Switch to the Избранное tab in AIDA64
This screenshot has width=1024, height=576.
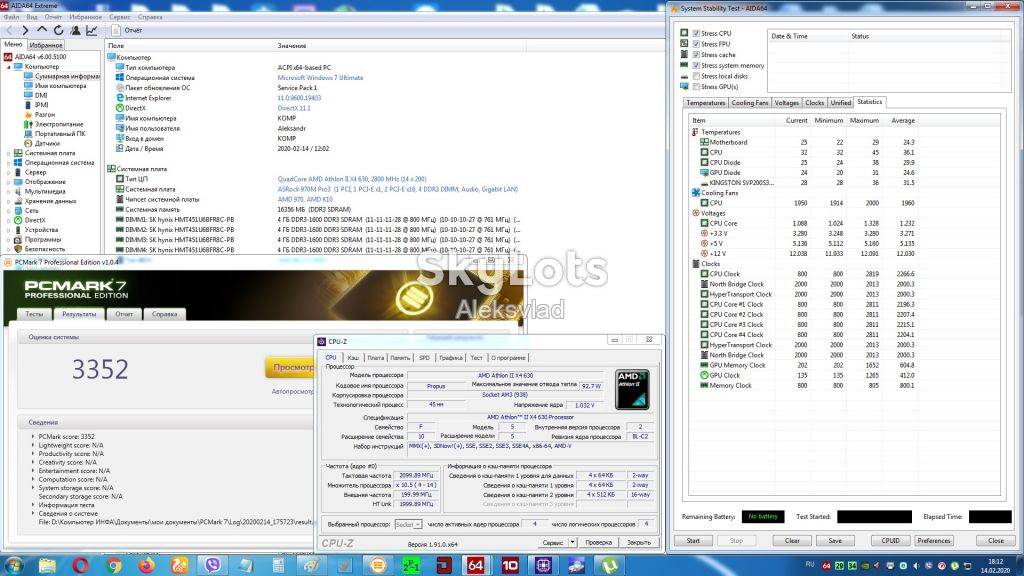46,45
